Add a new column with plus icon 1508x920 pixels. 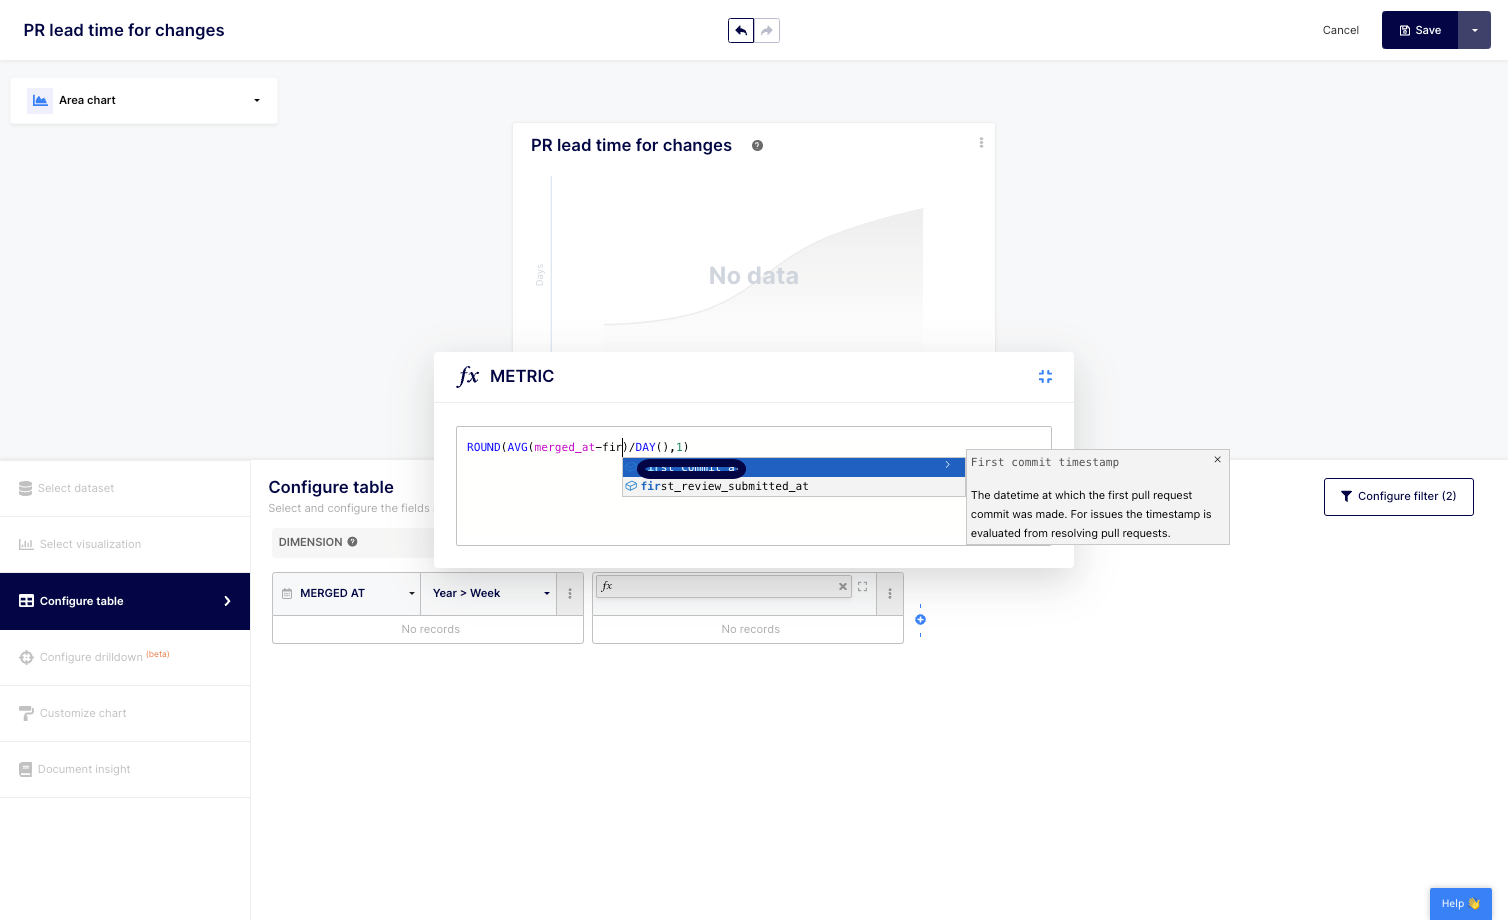[x=920, y=620]
